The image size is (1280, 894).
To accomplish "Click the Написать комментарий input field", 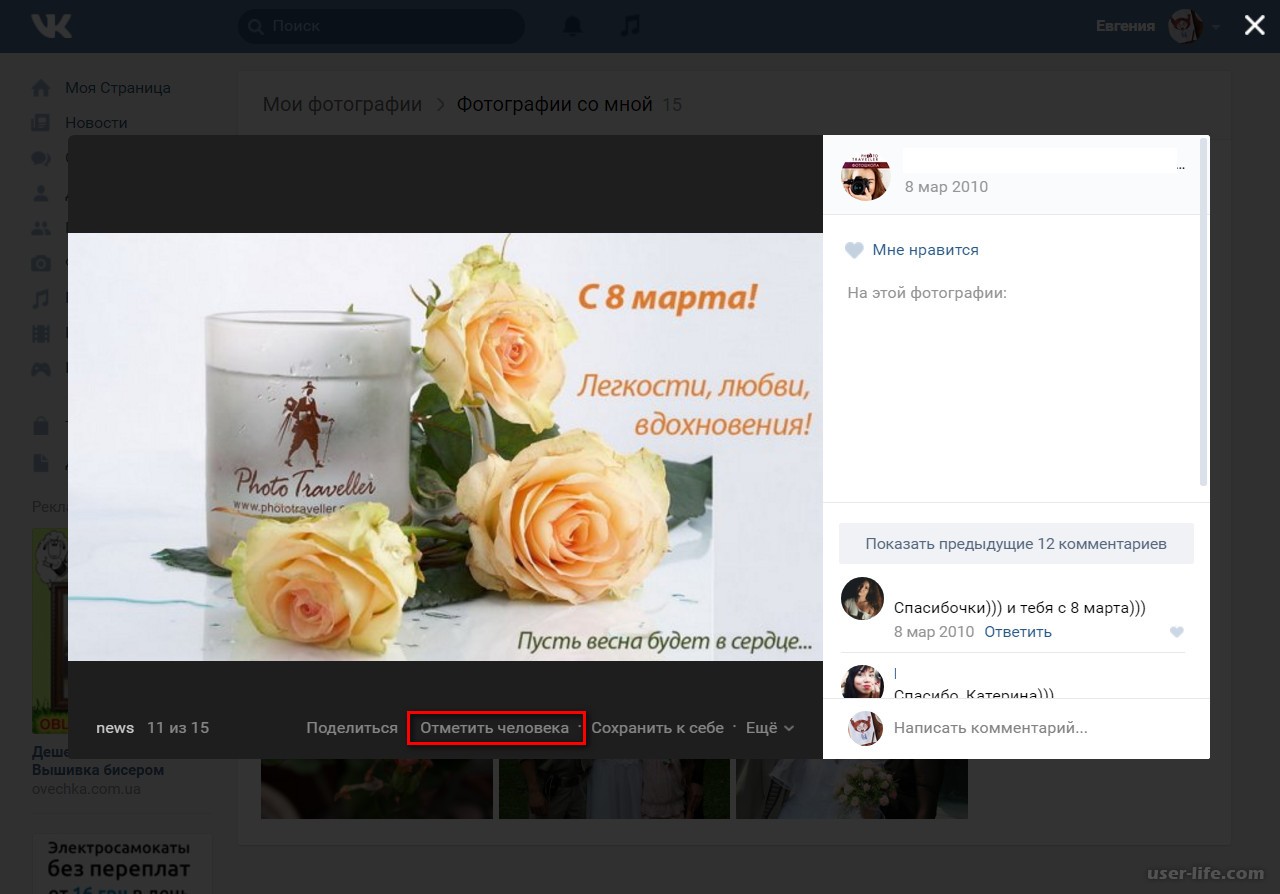I will pos(1040,728).
